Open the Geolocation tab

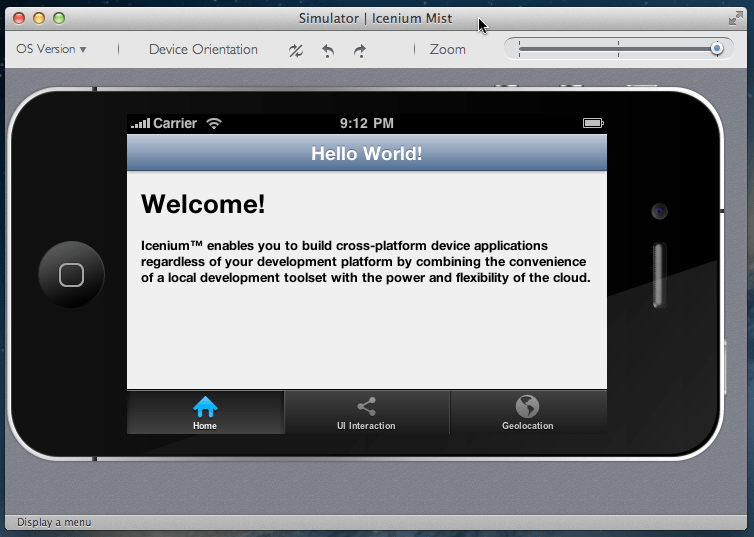[528, 412]
